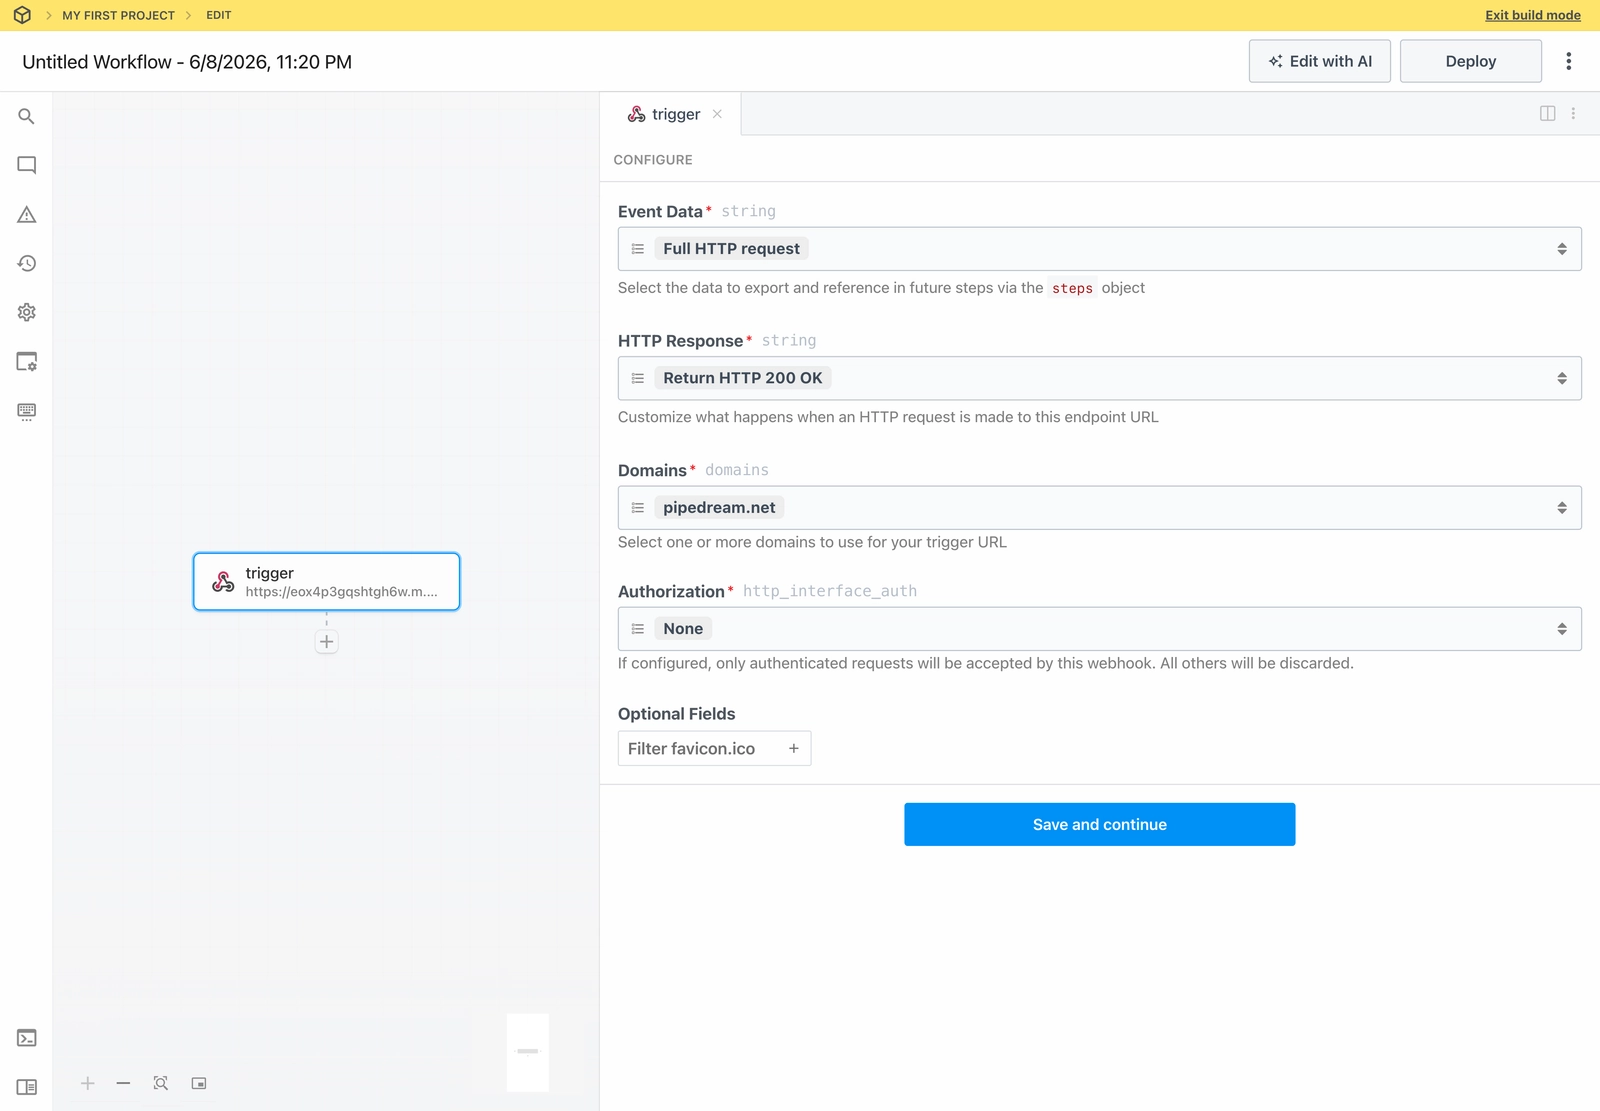
Task: Open the warning triangle alerts icon
Action: click(27, 214)
